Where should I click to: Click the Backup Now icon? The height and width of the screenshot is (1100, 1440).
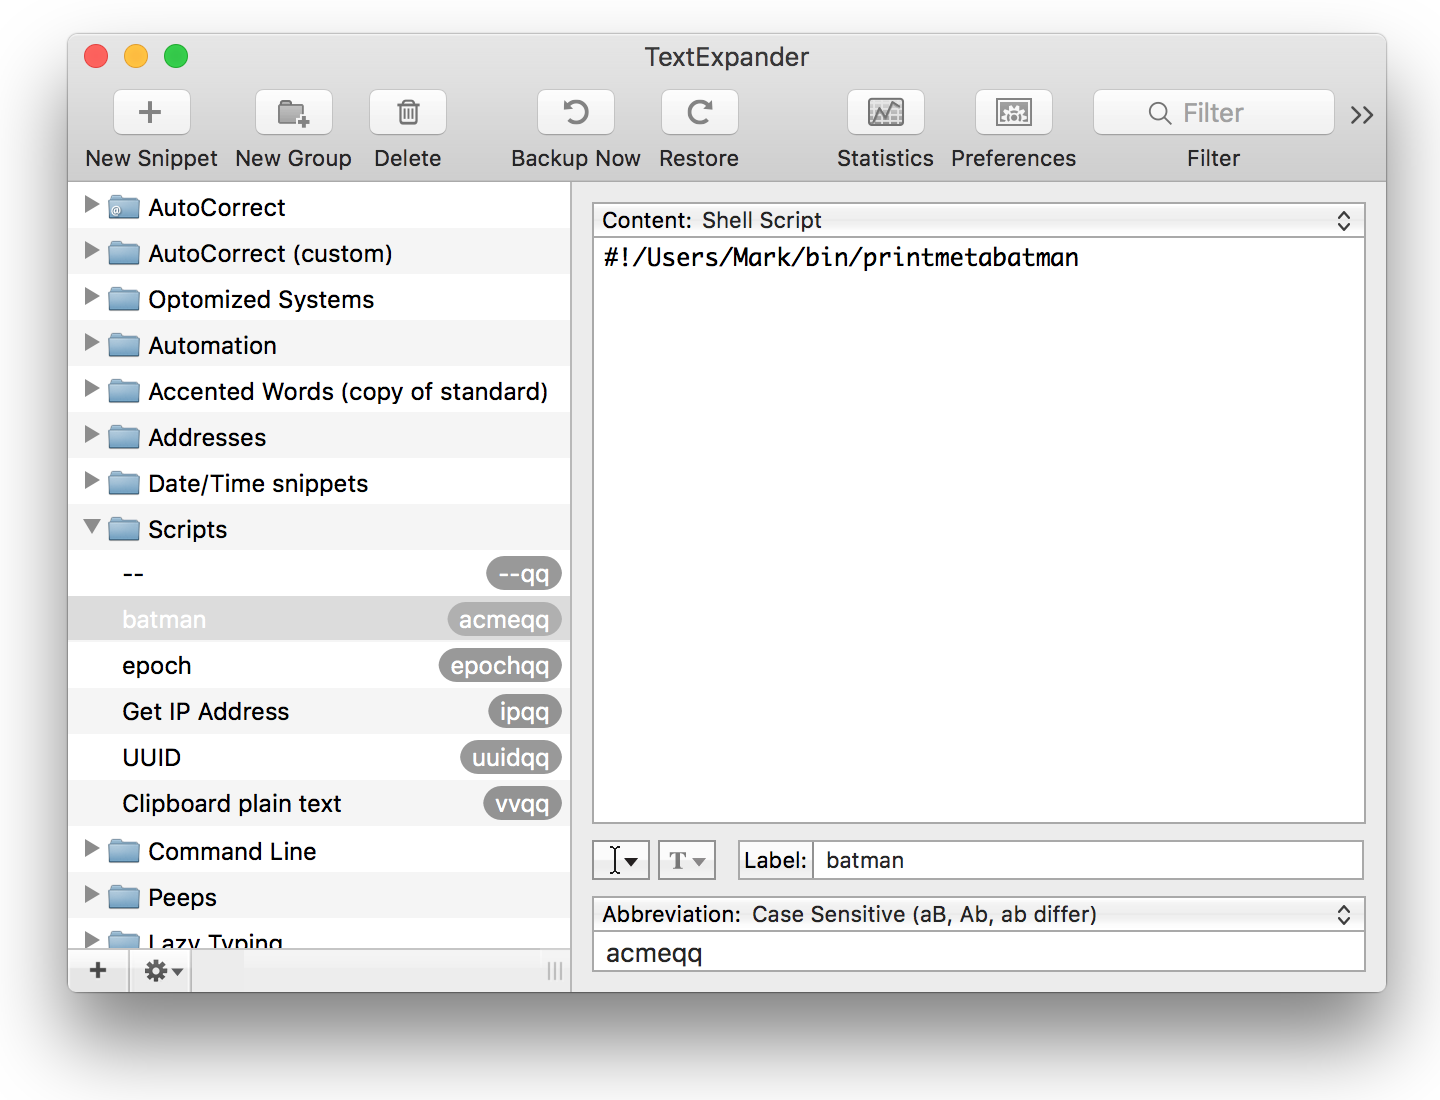[576, 112]
